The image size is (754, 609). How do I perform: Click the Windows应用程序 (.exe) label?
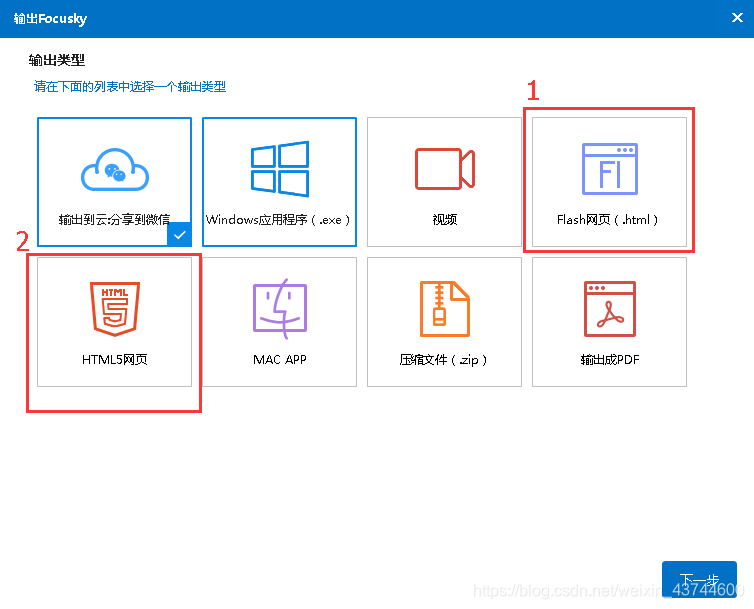click(278, 220)
